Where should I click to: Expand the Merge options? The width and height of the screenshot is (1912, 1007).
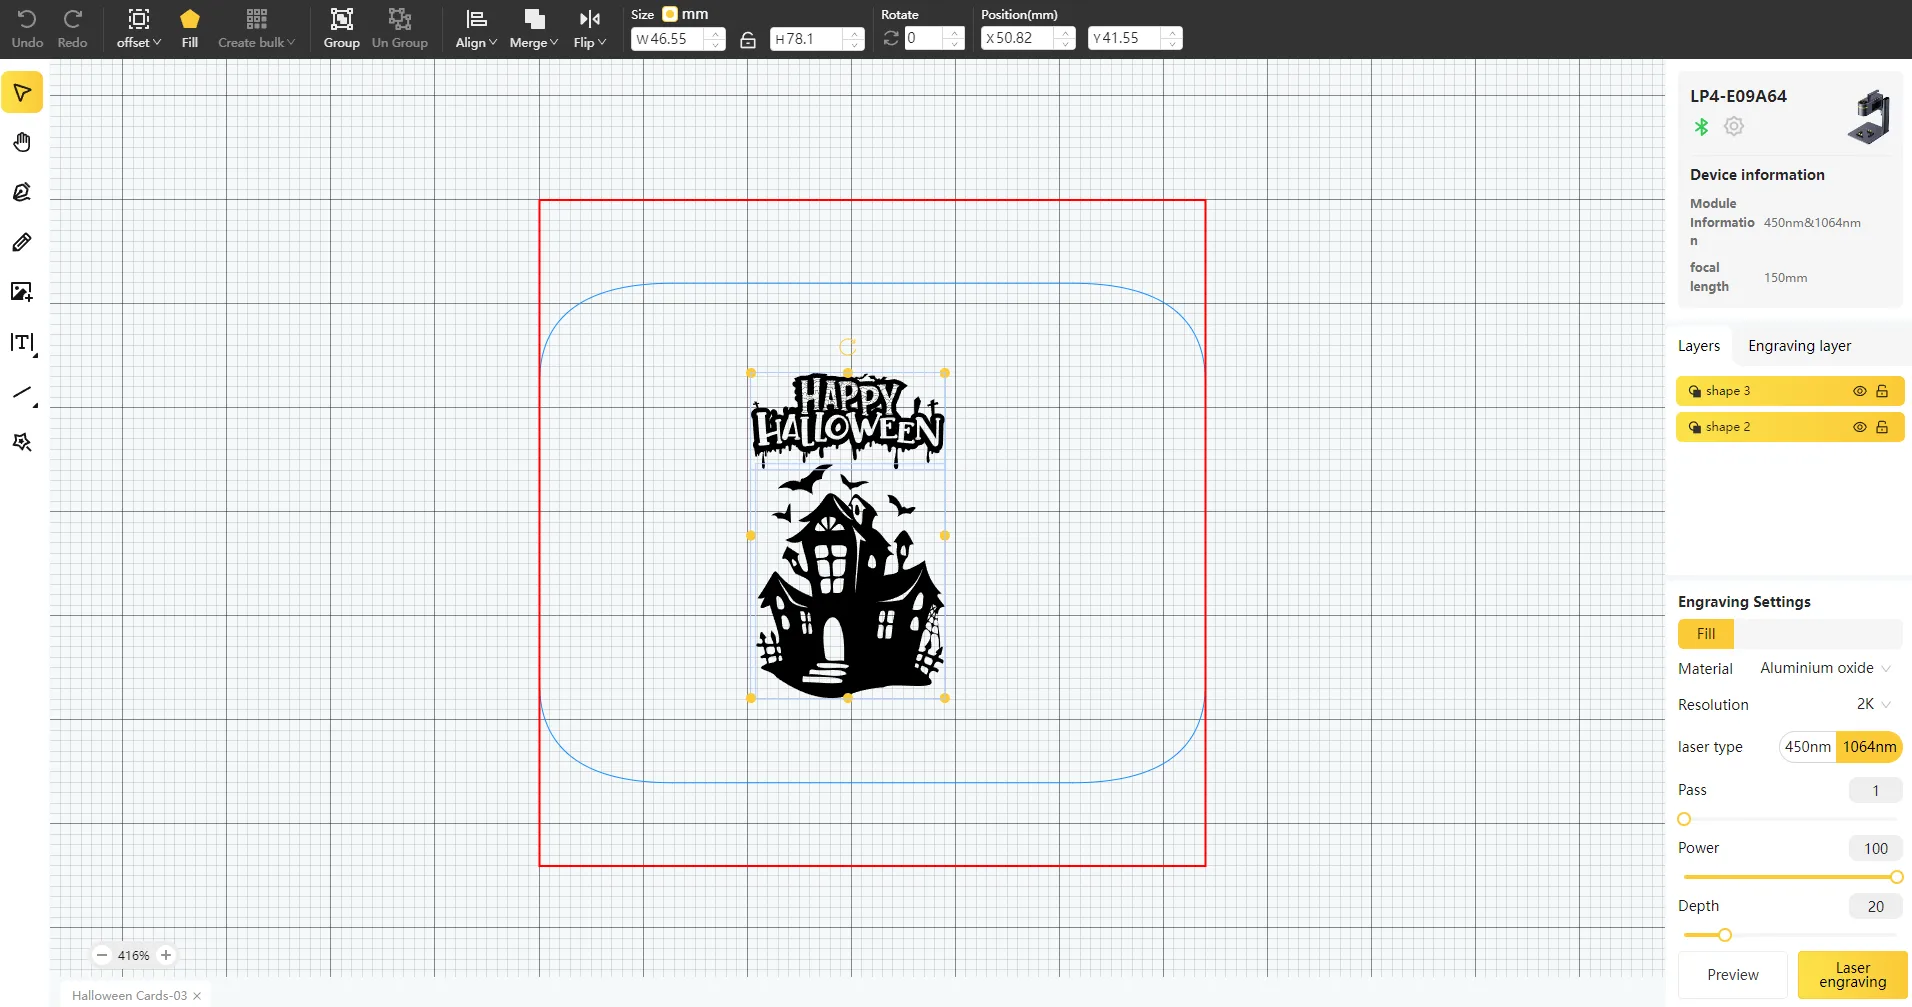tap(534, 28)
